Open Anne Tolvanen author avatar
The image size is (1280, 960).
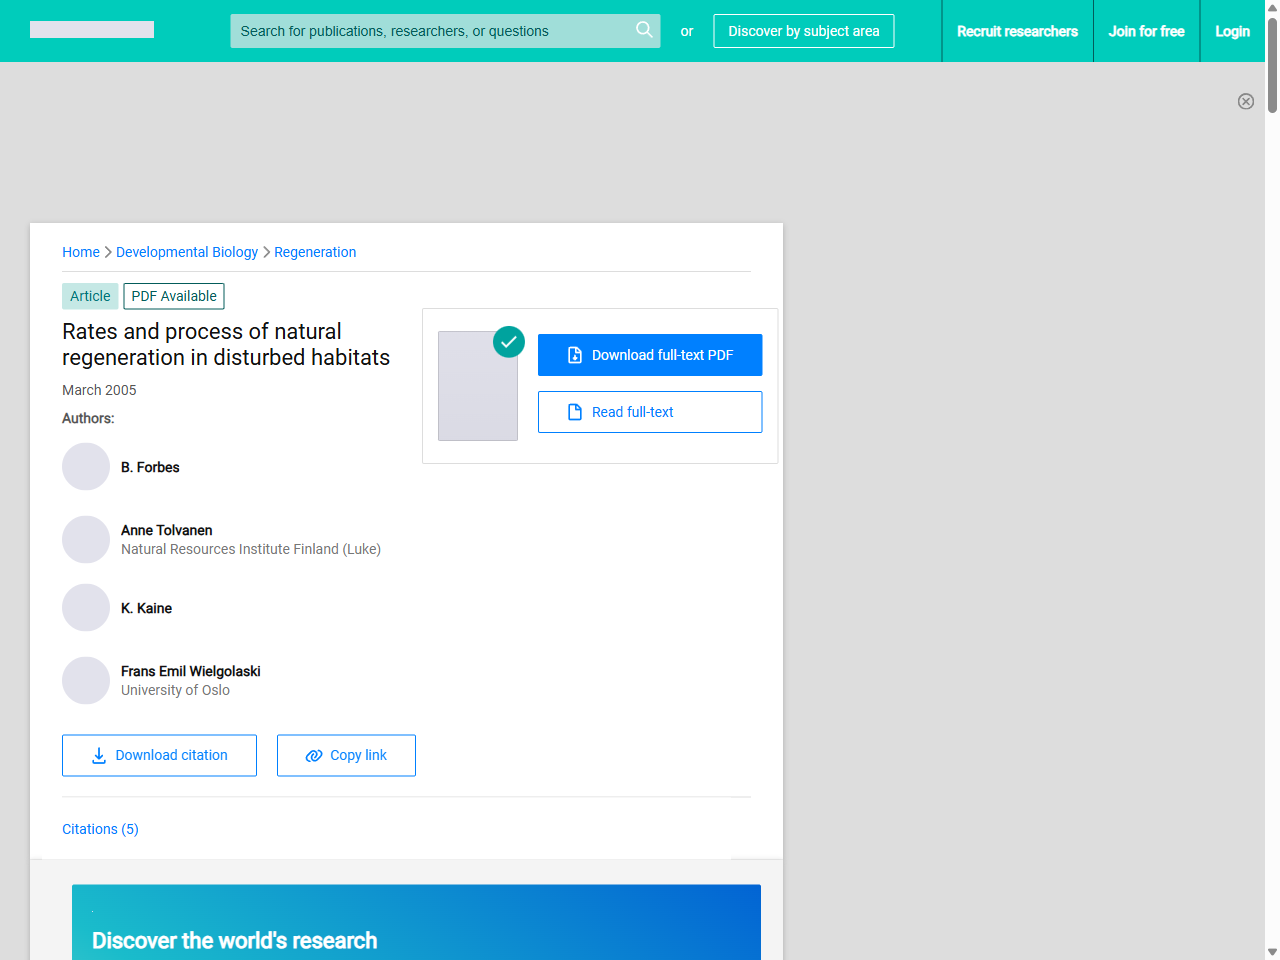[86, 540]
